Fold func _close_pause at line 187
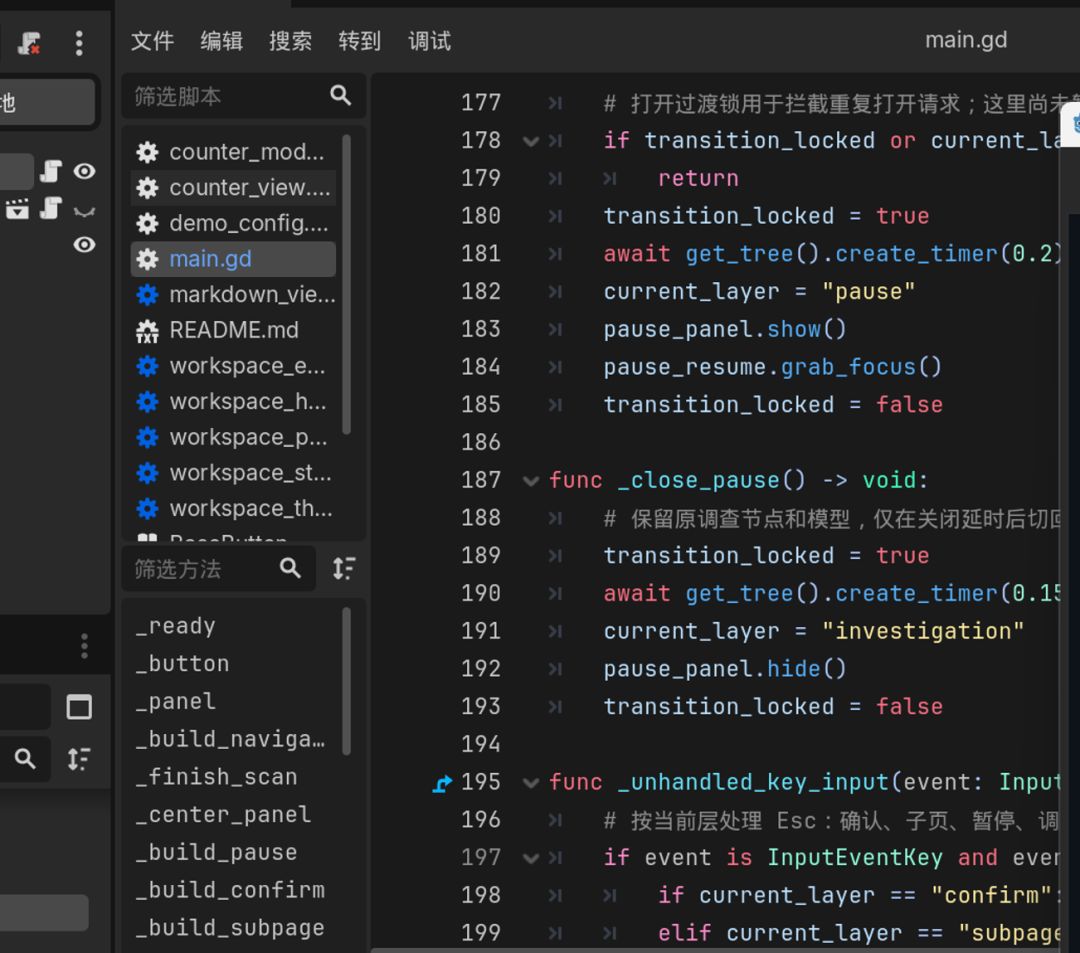The height and width of the screenshot is (953, 1080). click(530, 481)
